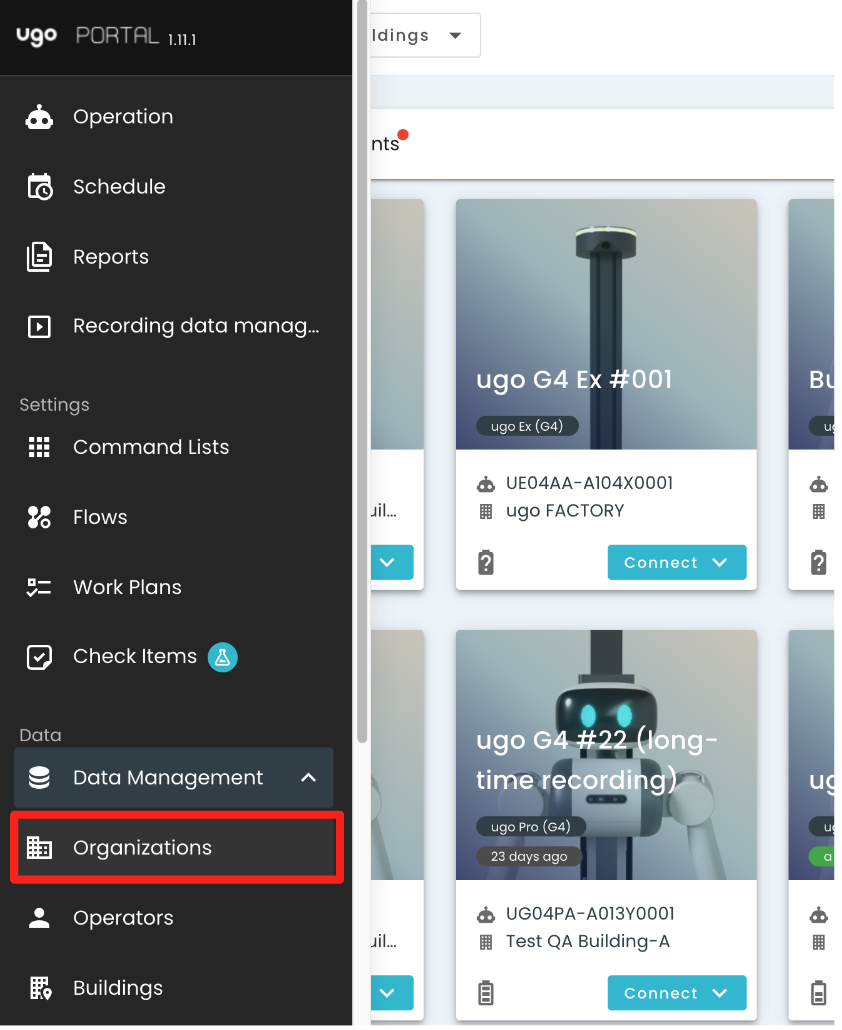Open the Flows settings page
Screen dimensions: 842x1030
click(173, 518)
